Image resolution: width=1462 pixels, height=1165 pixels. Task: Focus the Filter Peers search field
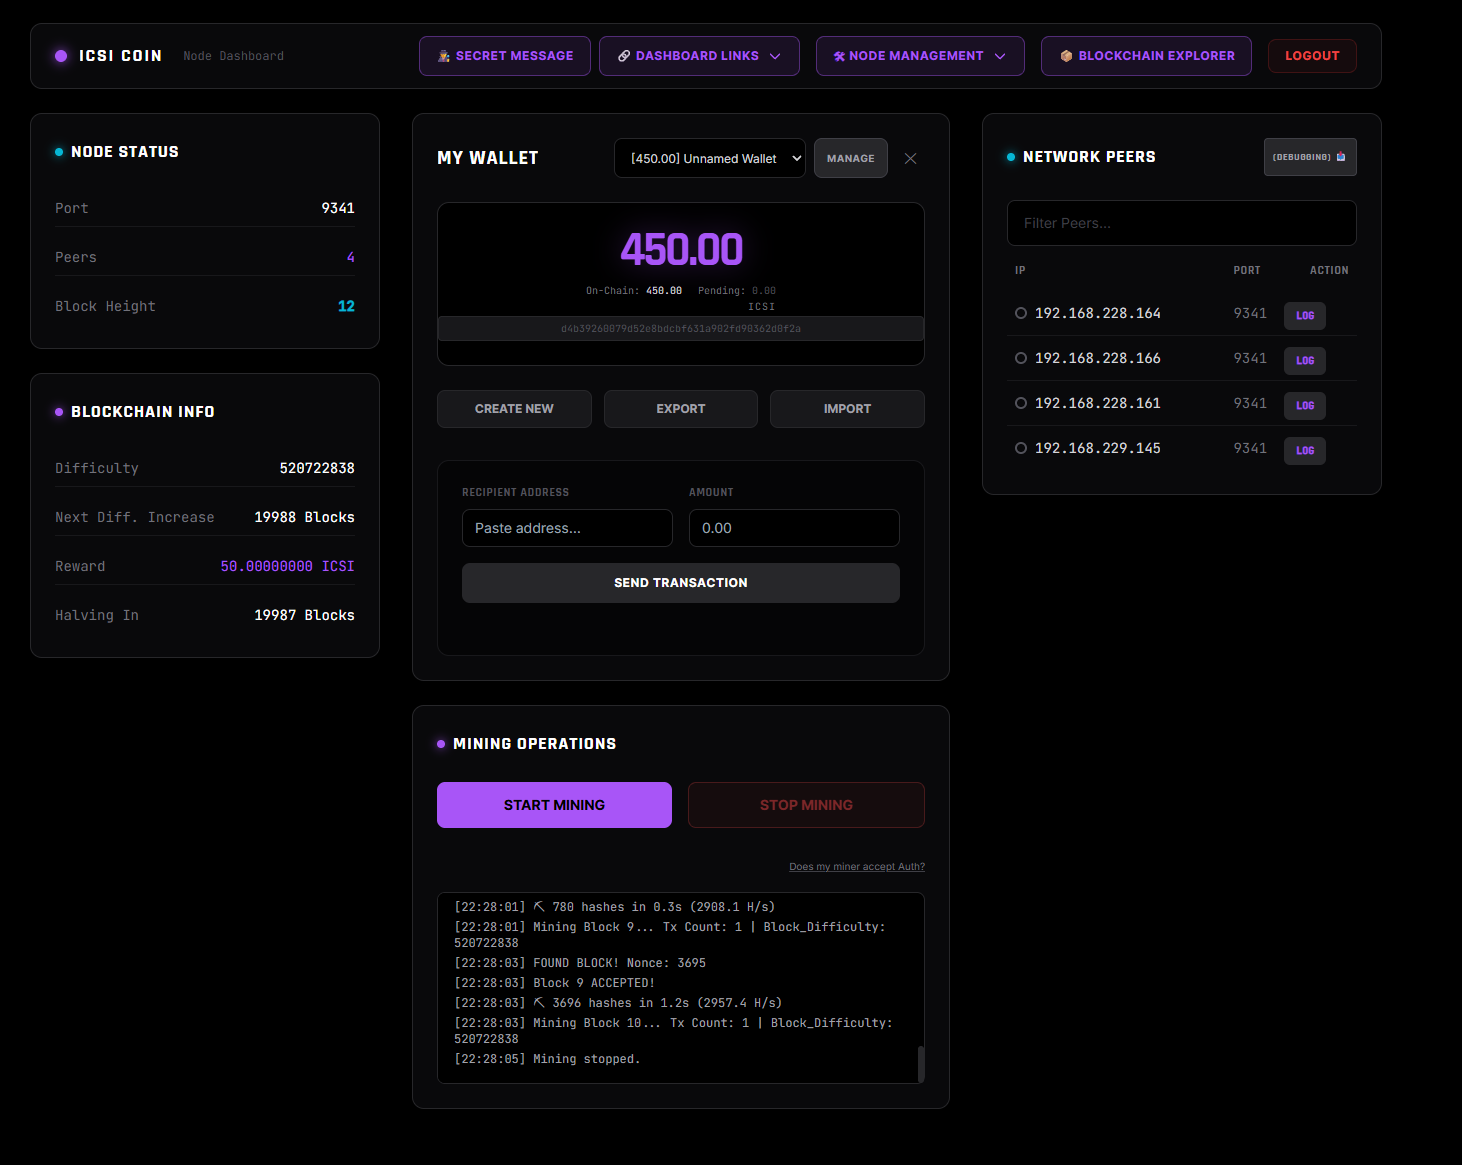[1182, 223]
